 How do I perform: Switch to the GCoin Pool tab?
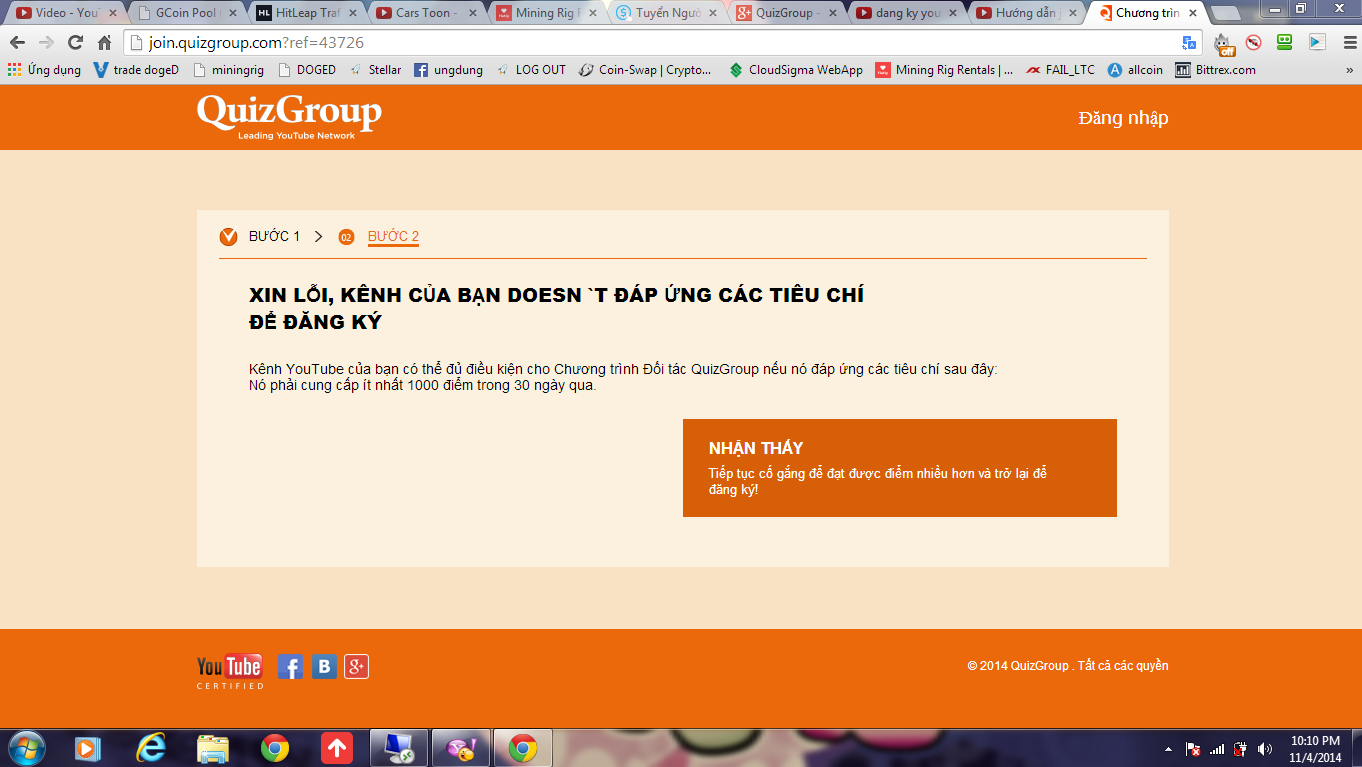pyautogui.click(x=188, y=13)
